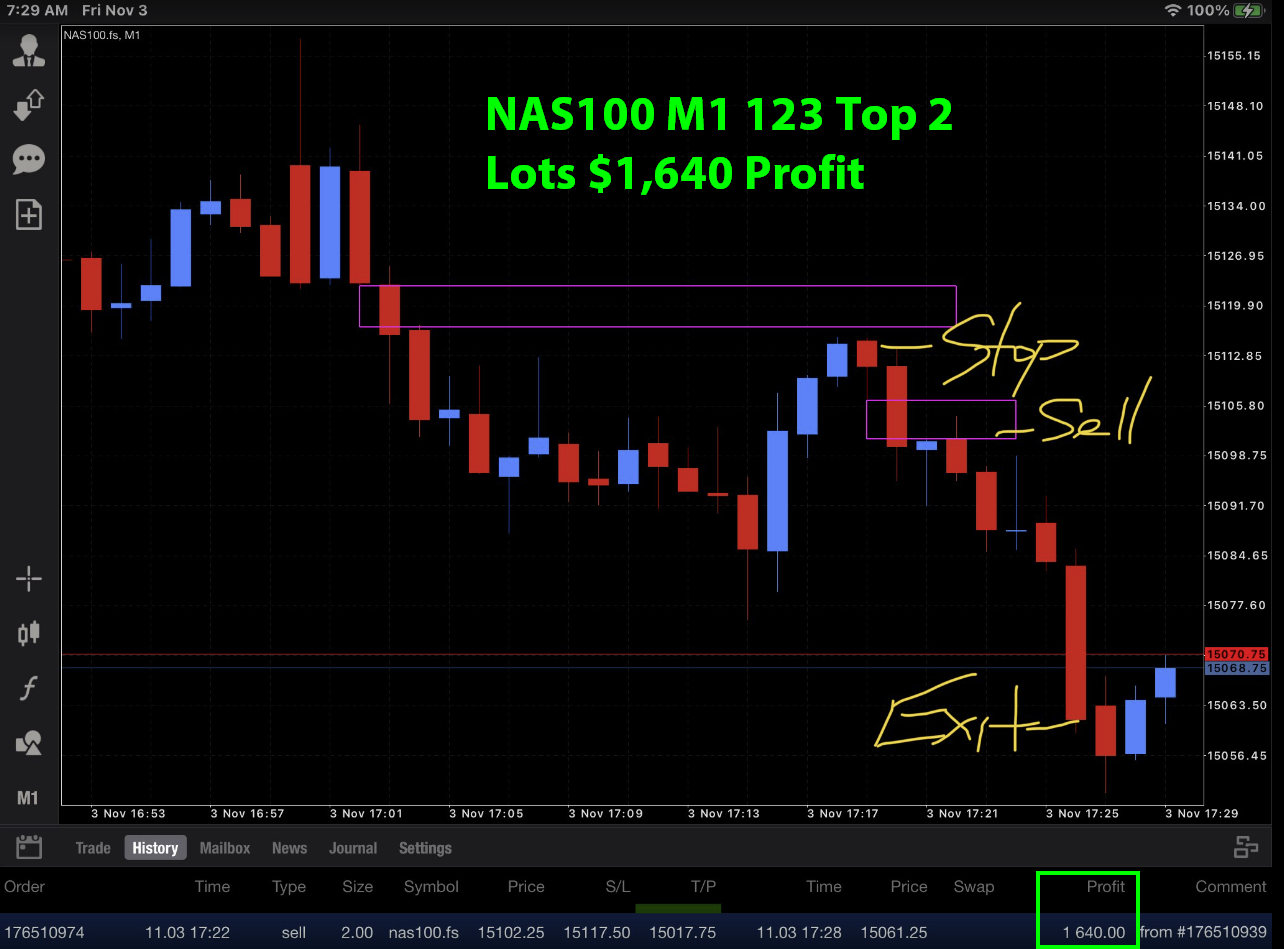
Task: Sort history by Order column header
Action: (x=25, y=886)
